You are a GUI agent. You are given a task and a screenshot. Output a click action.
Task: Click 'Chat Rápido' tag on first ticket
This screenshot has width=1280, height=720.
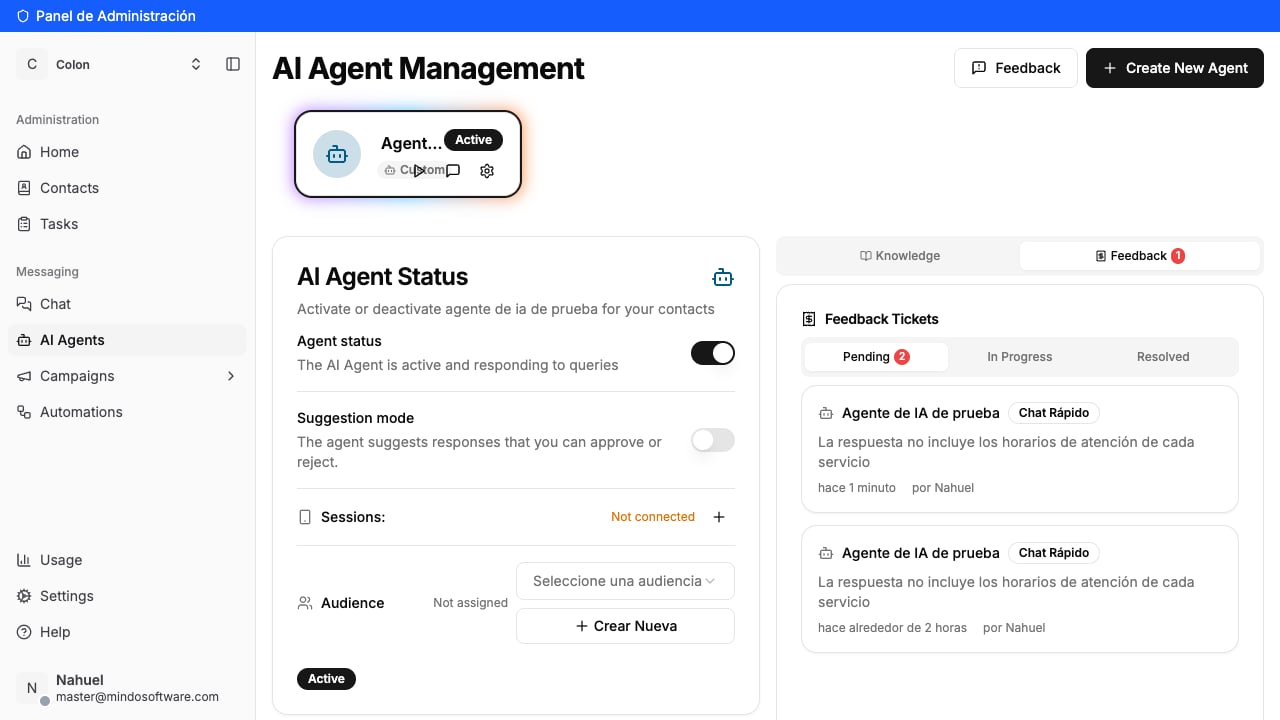[1054, 413]
